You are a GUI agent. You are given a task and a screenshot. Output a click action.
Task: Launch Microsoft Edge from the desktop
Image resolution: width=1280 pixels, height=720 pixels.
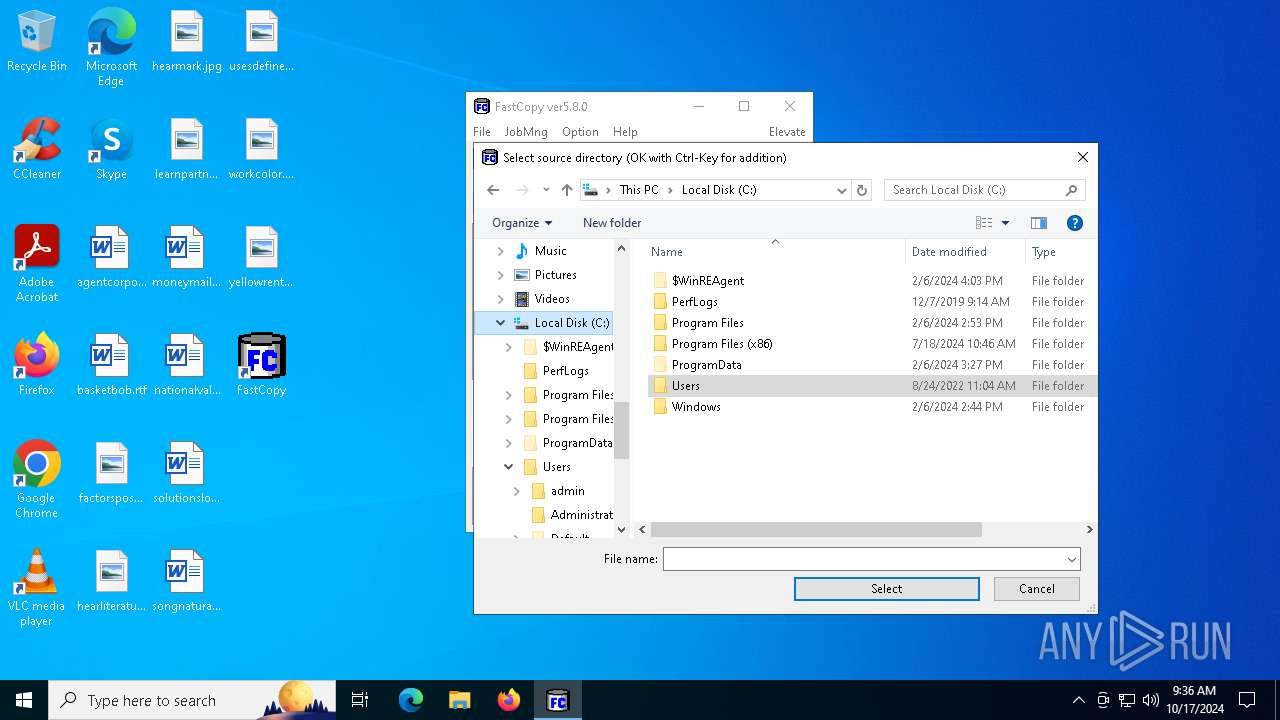pyautogui.click(x=111, y=48)
